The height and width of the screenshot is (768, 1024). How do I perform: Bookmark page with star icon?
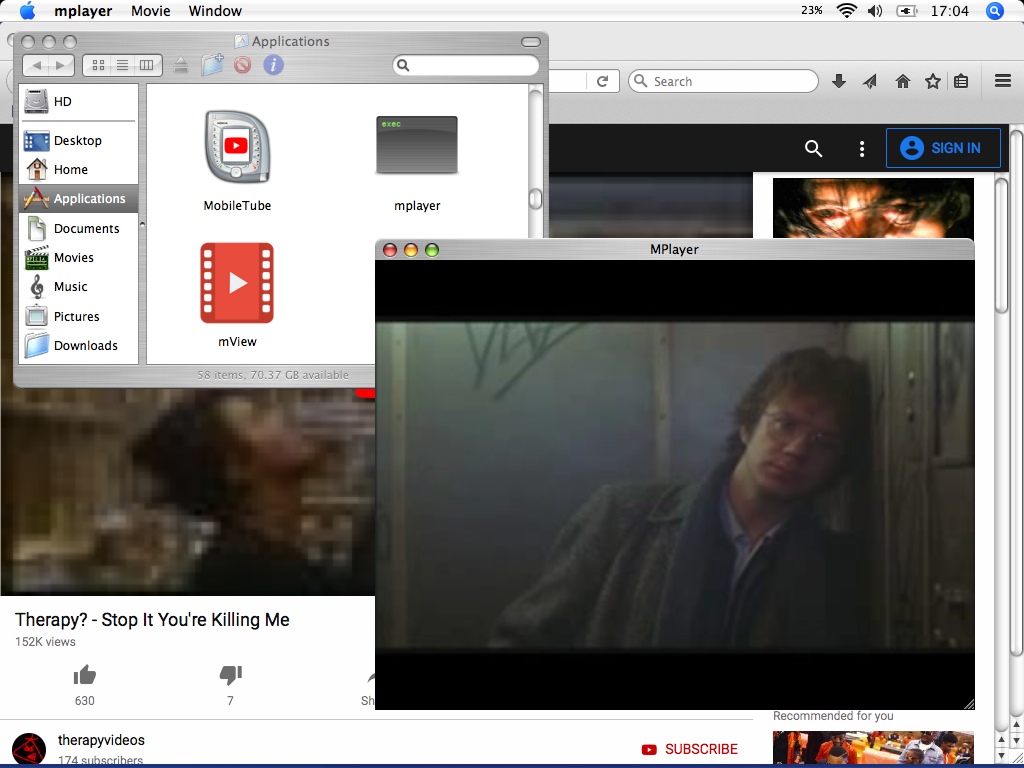click(x=933, y=81)
